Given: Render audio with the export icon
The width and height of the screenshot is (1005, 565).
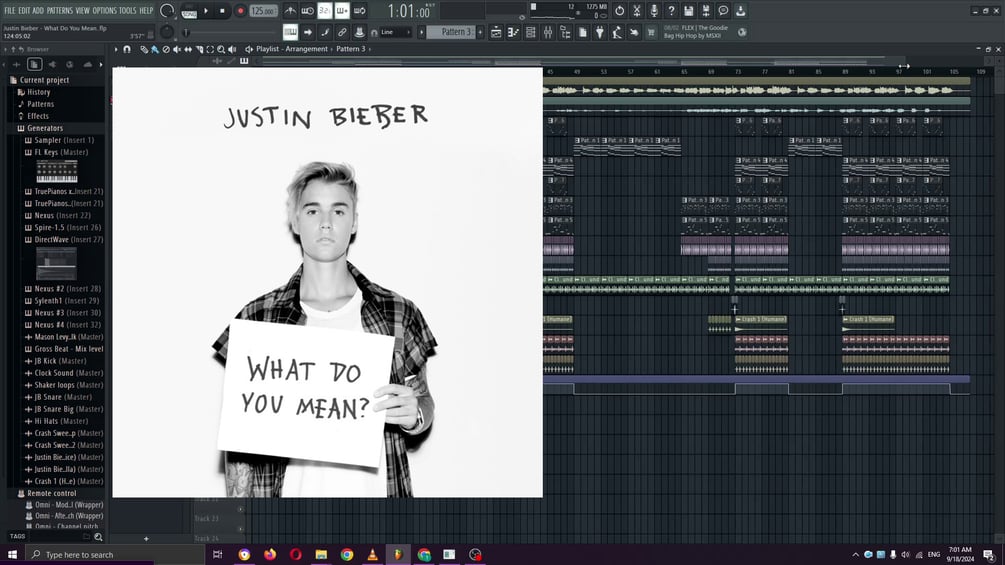Looking at the screenshot, I should point(706,11).
